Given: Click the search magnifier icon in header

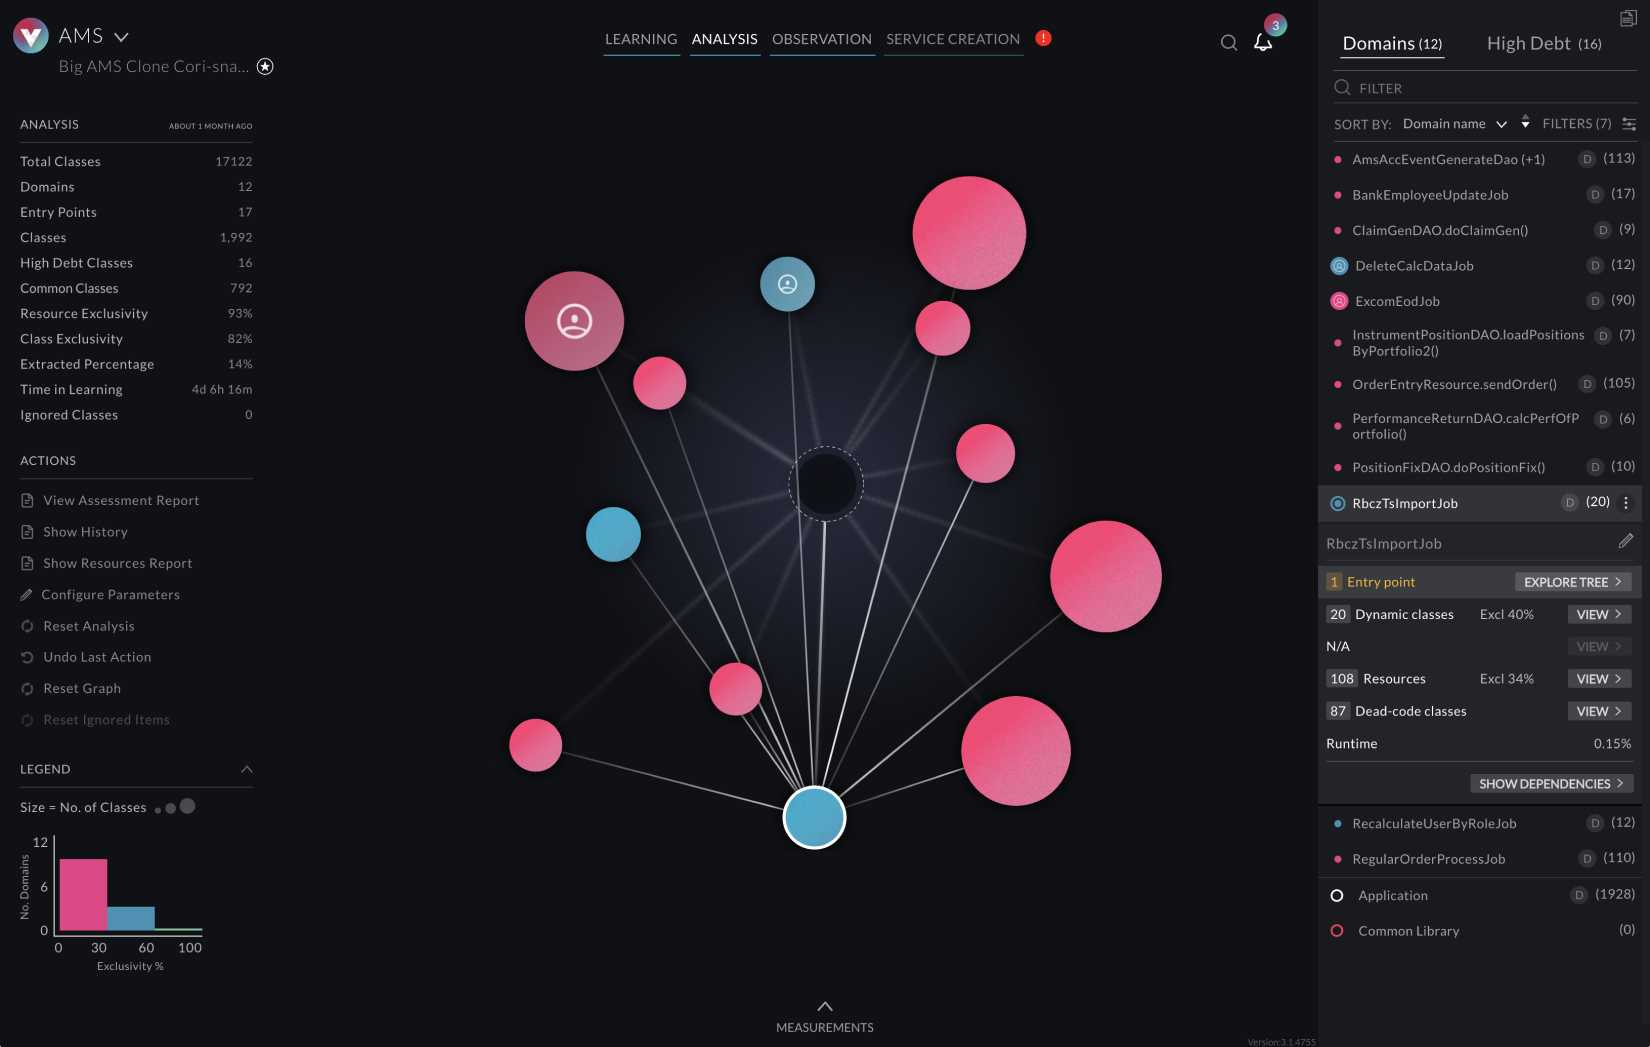Looking at the screenshot, I should 1229,42.
